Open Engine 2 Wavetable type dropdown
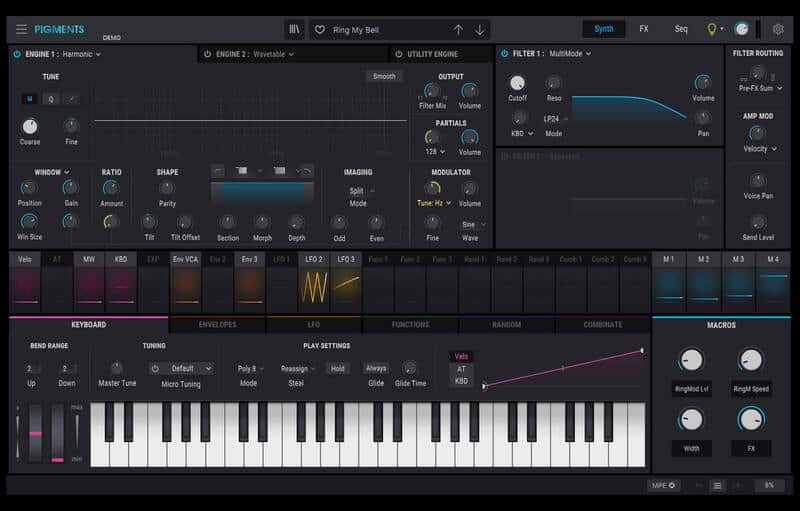This screenshot has width=800, height=511. pos(273,54)
